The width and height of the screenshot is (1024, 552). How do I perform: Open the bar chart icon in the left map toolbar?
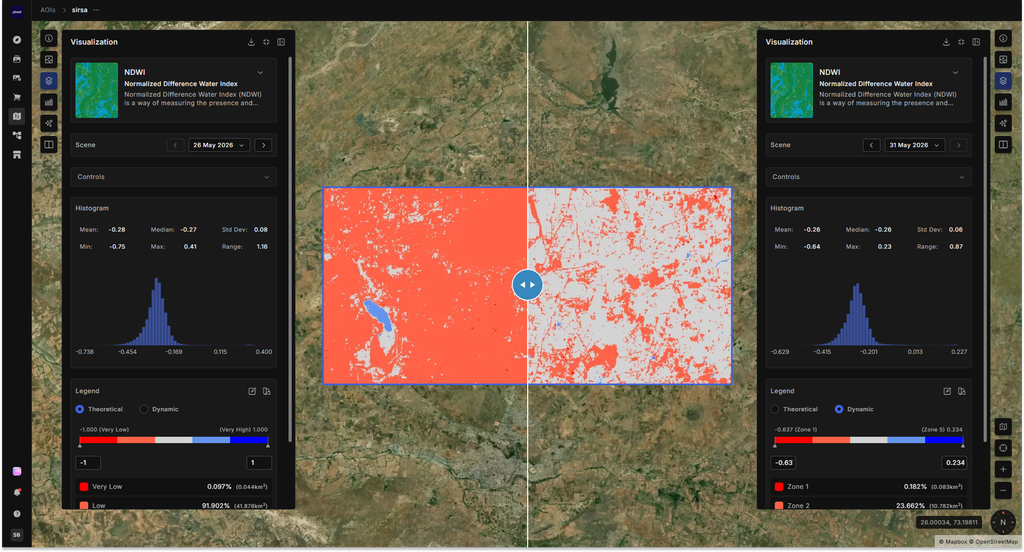click(x=49, y=102)
